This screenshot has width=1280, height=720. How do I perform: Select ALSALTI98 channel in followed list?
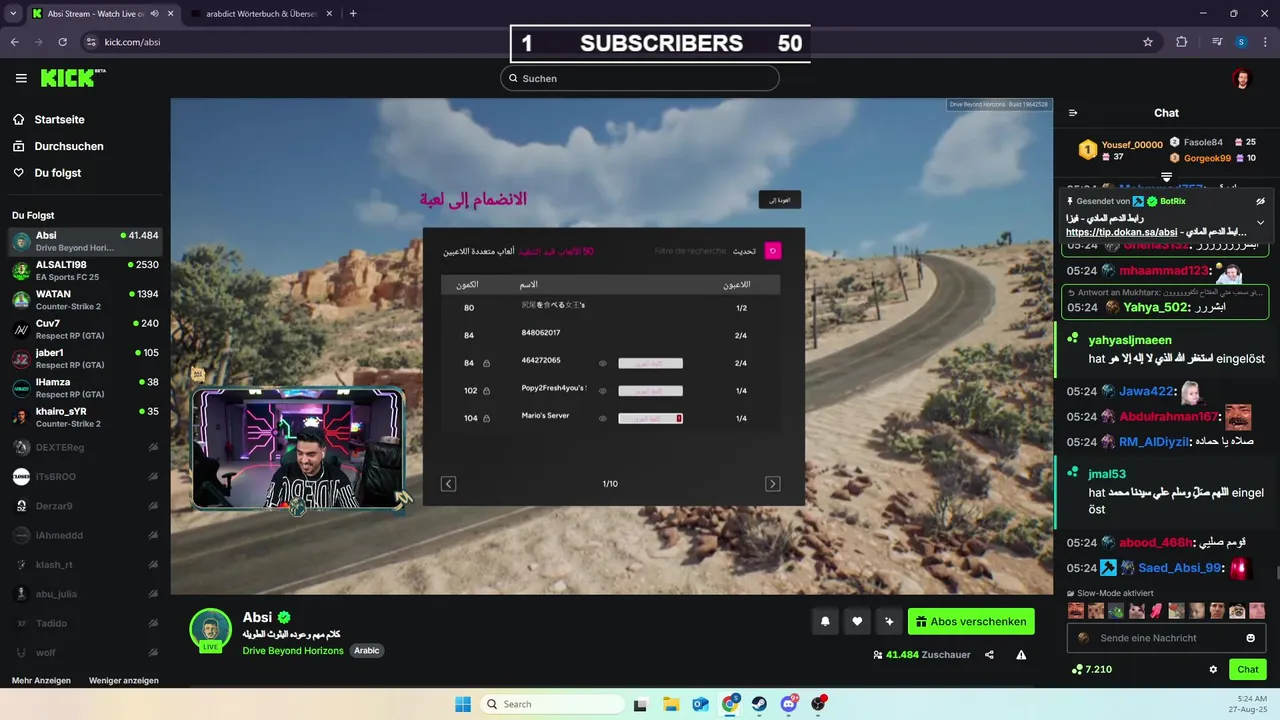coord(85,270)
